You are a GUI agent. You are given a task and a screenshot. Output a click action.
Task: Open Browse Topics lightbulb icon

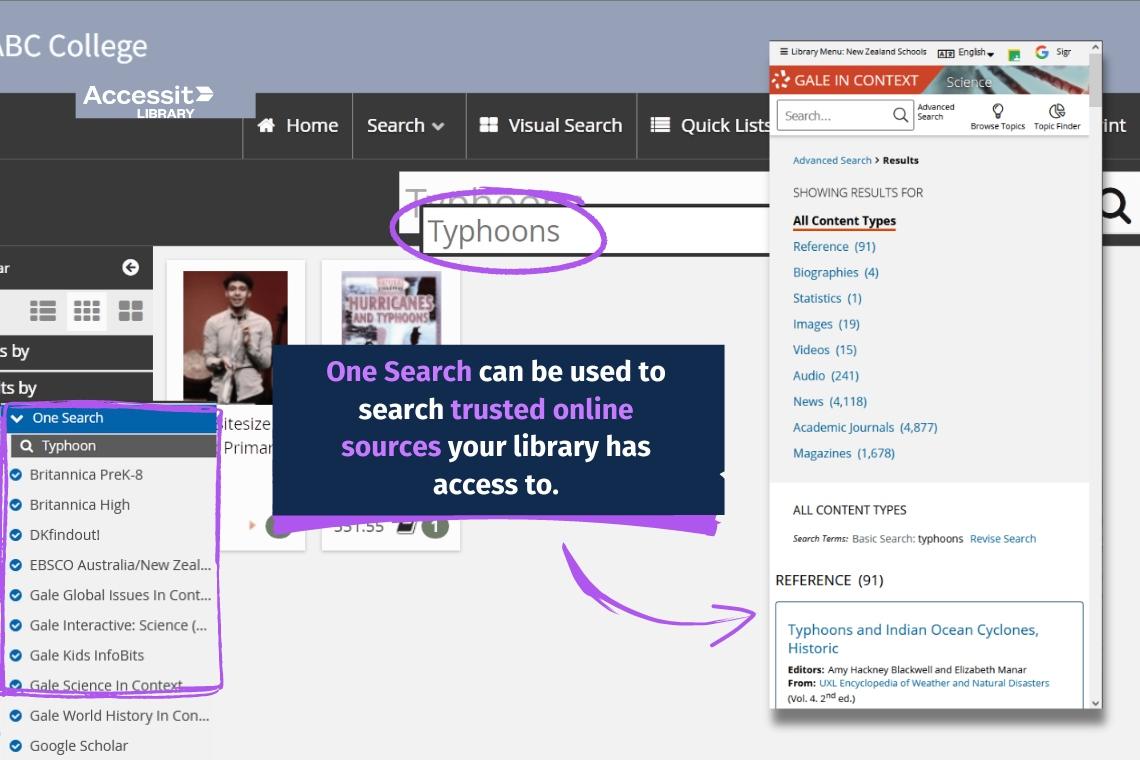tap(998, 111)
